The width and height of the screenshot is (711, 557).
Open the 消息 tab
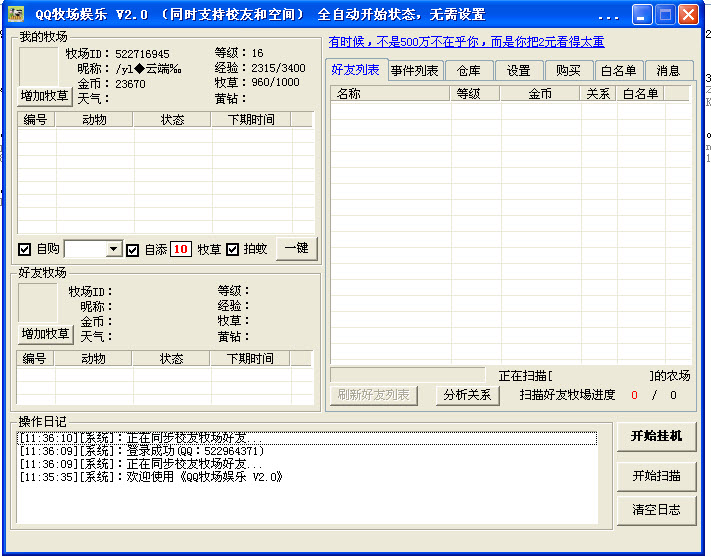click(x=668, y=71)
